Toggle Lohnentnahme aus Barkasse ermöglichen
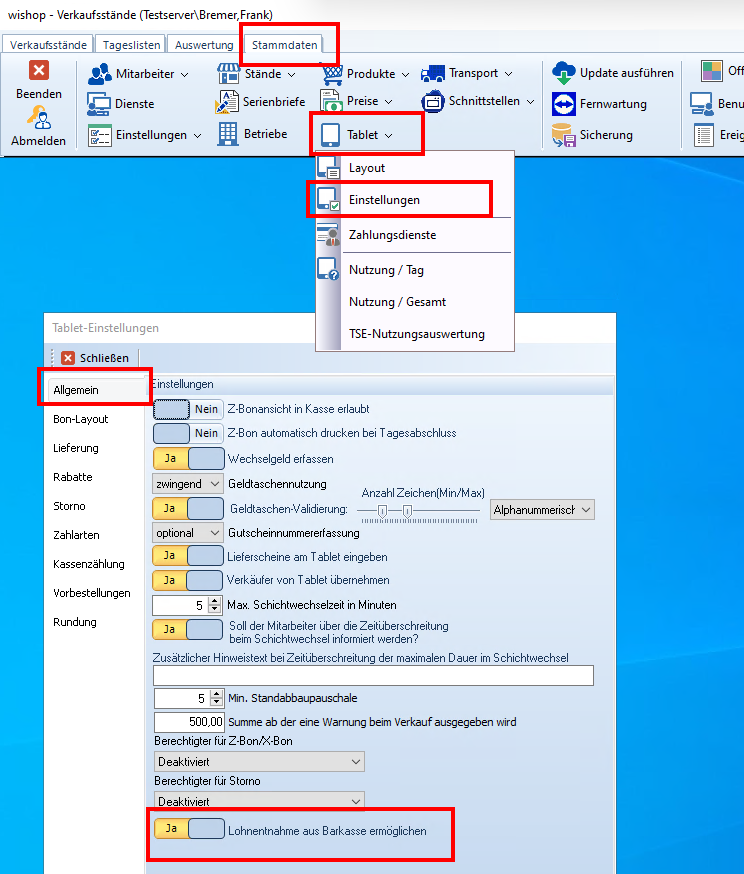The width and height of the screenshot is (744, 874). tap(188, 829)
